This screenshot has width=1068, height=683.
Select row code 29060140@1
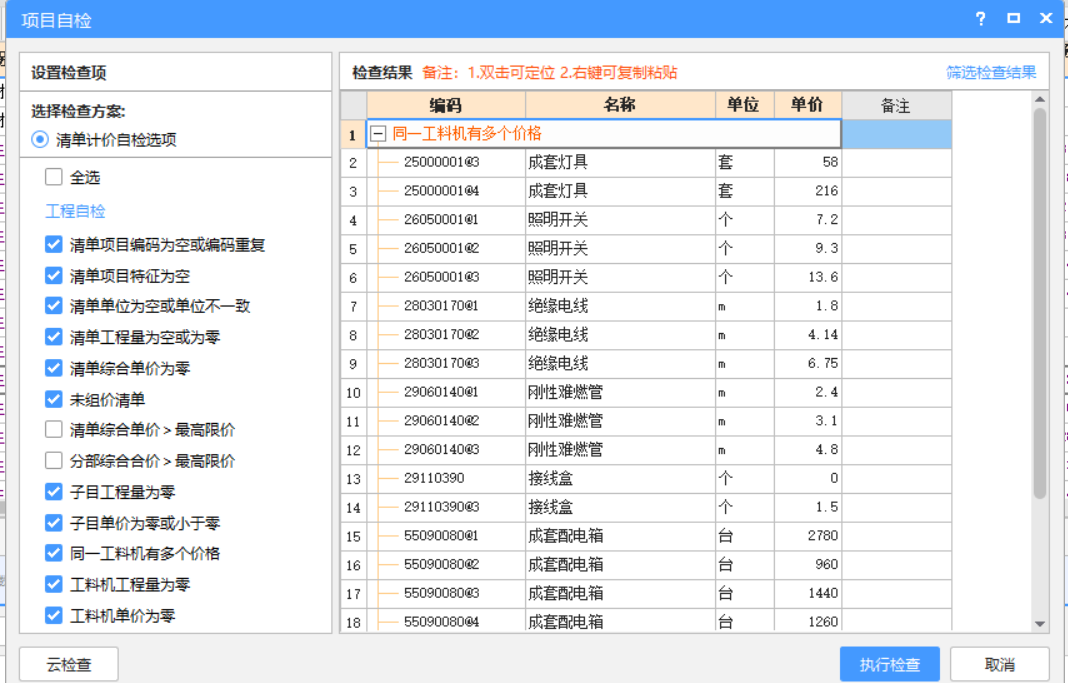(x=441, y=392)
